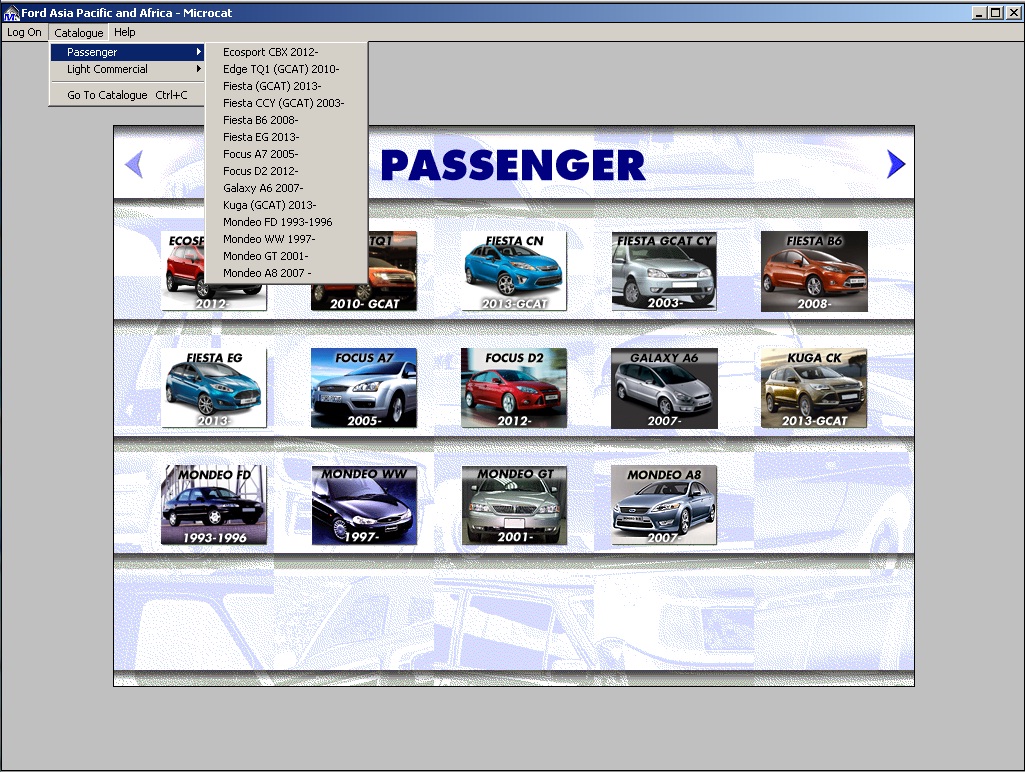This screenshot has height=772, width=1025.
Task: Maximize the Microcat window
Action: pyautogui.click(x=995, y=12)
